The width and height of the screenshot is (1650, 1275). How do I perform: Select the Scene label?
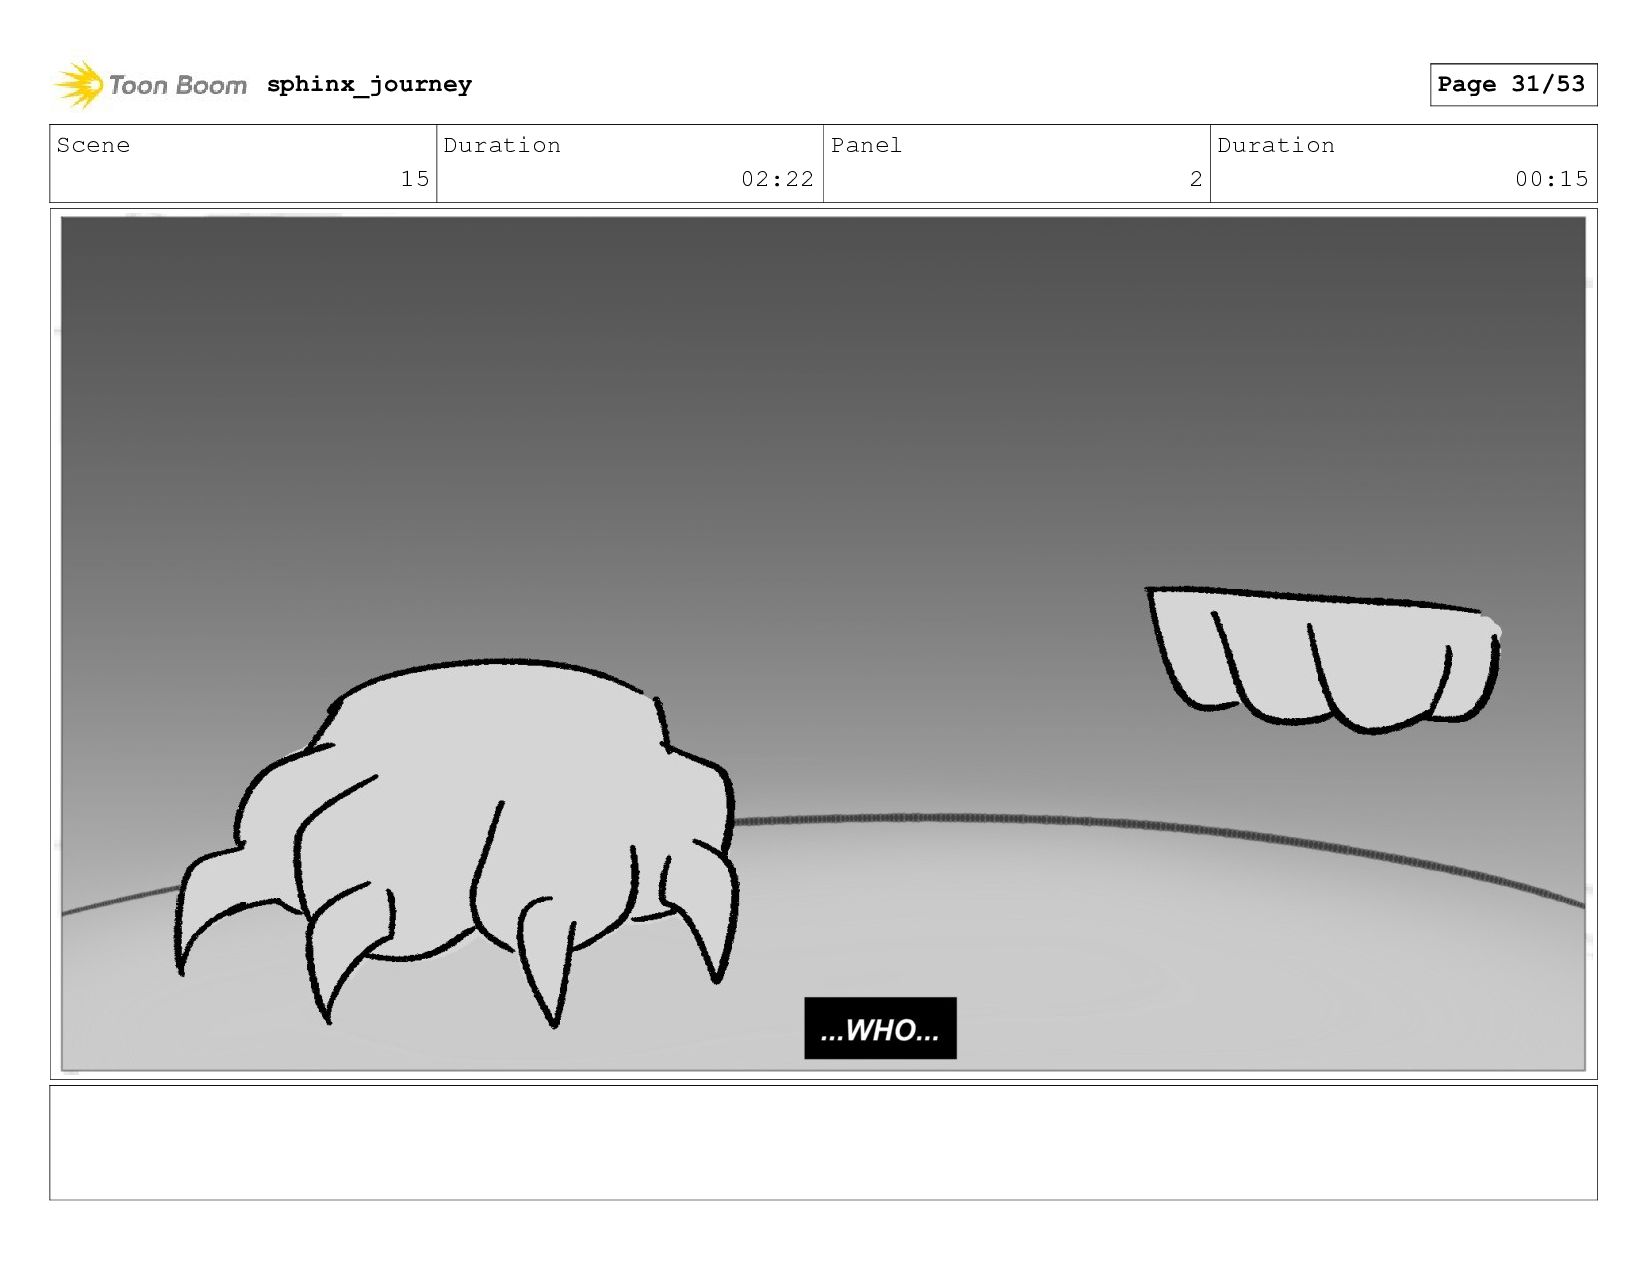pos(93,145)
